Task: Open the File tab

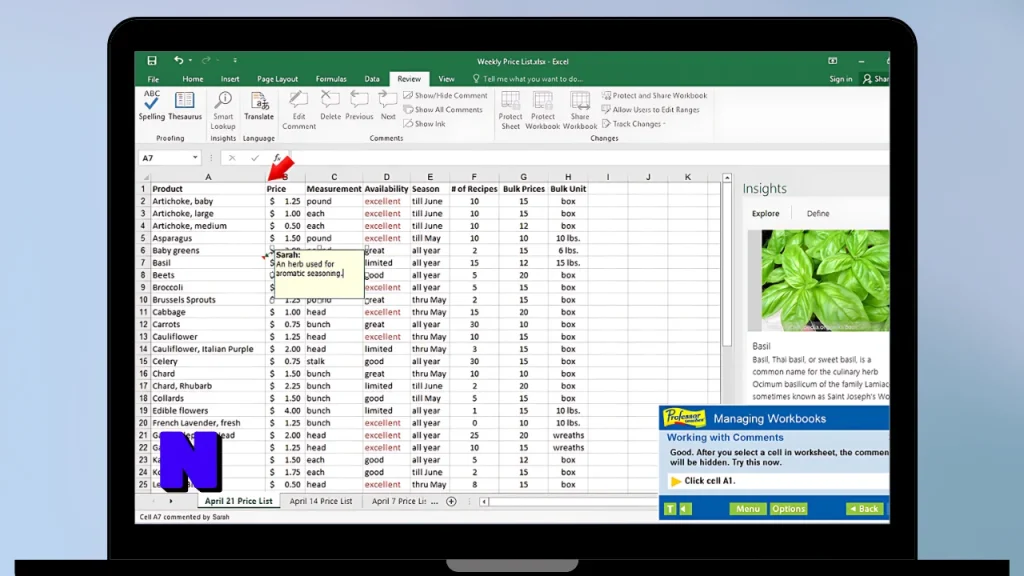Action: [x=153, y=79]
